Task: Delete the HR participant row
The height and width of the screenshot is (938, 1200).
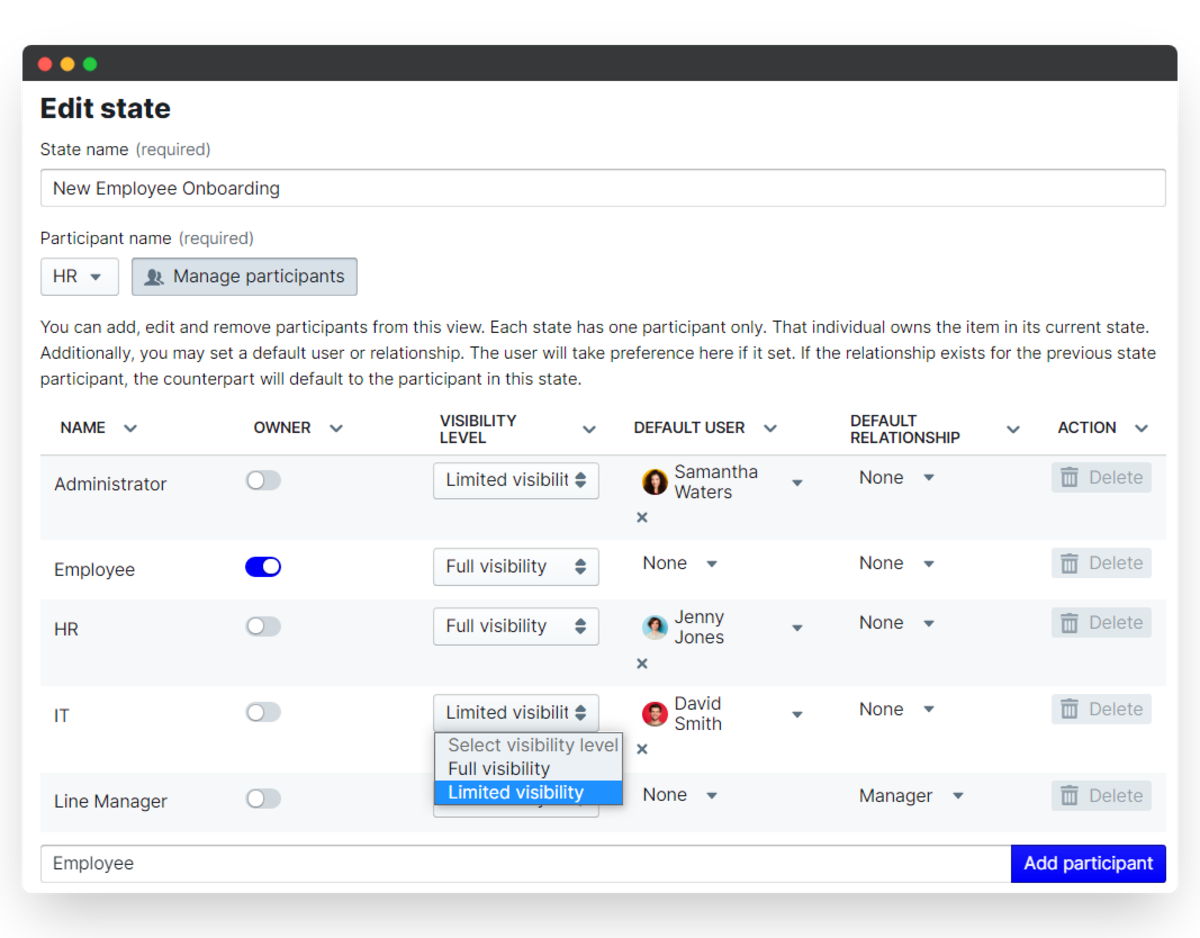Action: [x=1101, y=623]
